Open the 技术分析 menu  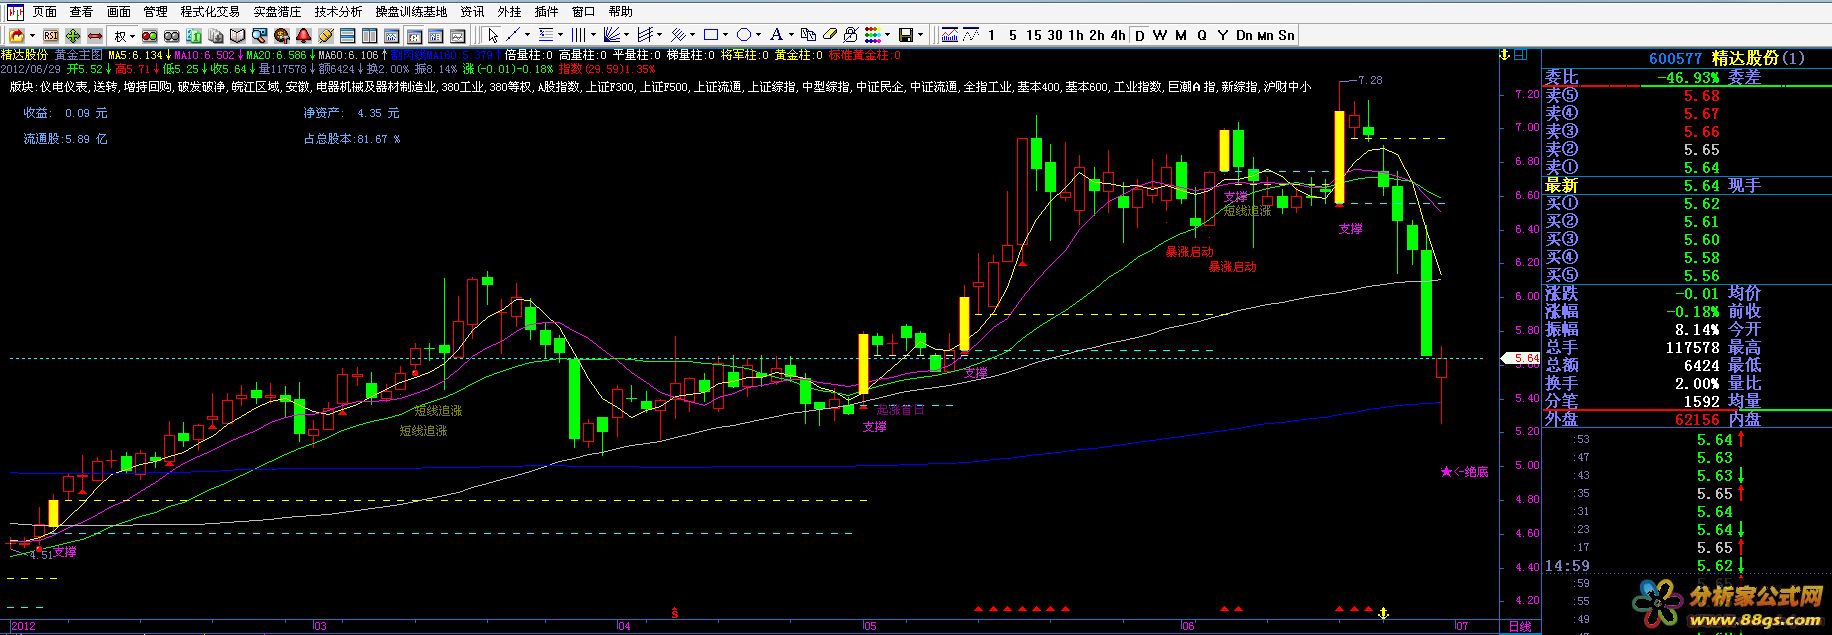(338, 12)
